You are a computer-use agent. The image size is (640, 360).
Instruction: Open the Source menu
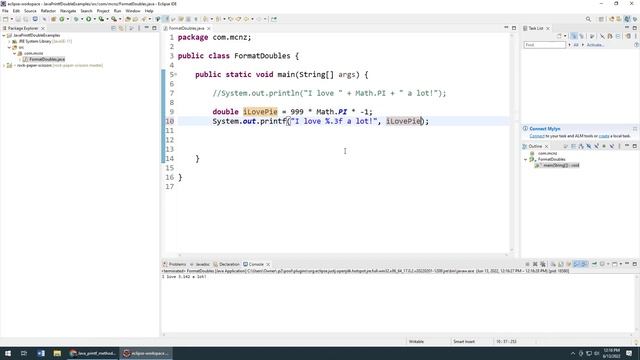click(30, 11)
